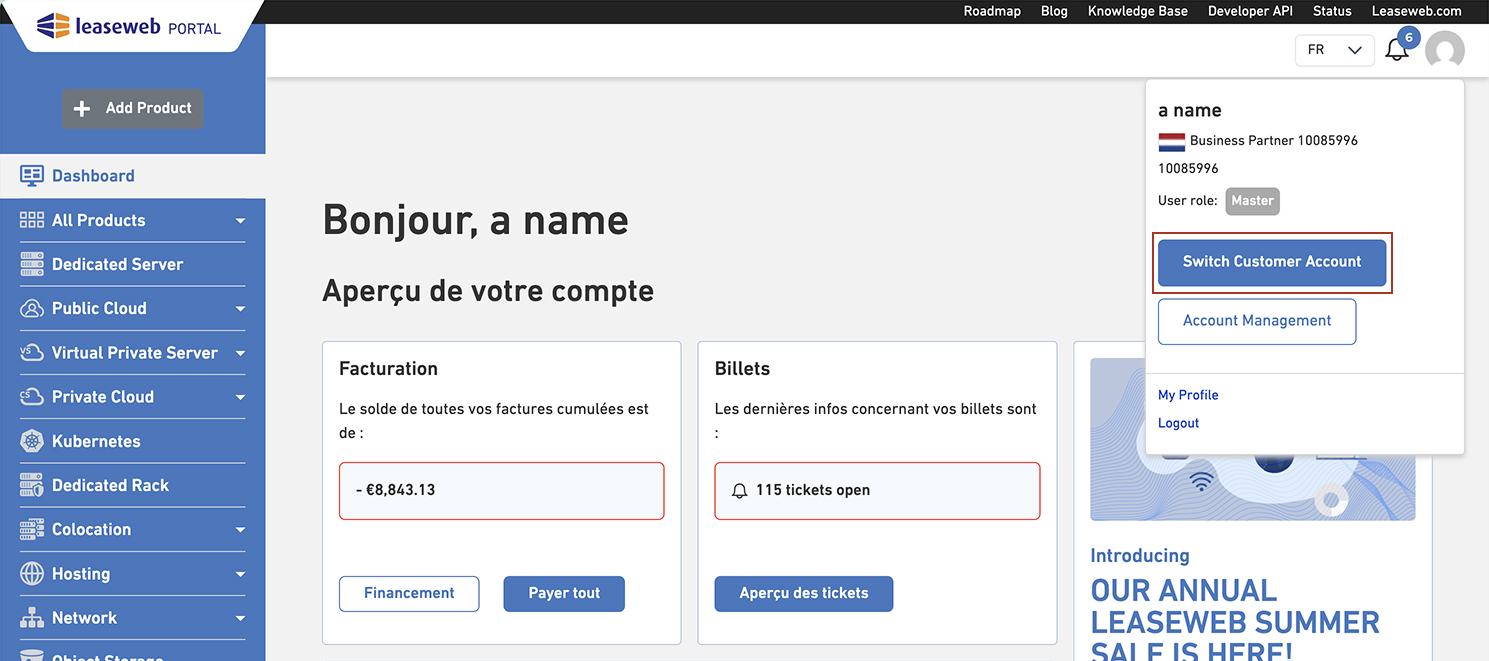Expand the Hosting submenu arrow

[x=240, y=574]
